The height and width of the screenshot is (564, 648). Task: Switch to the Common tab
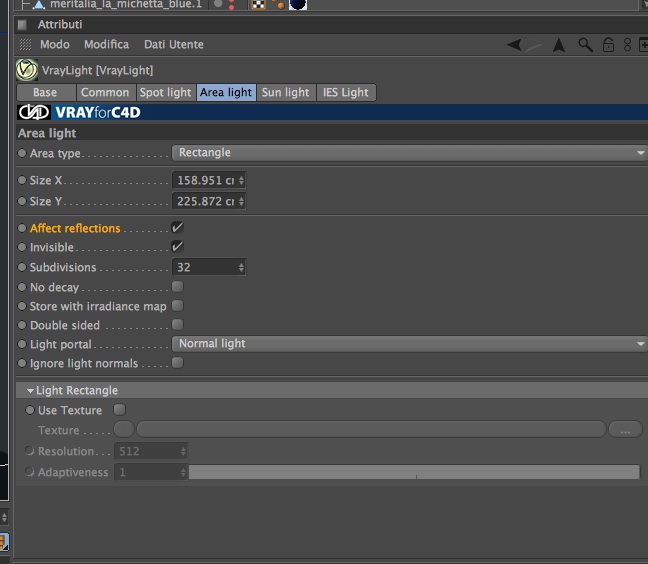(106, 92)
